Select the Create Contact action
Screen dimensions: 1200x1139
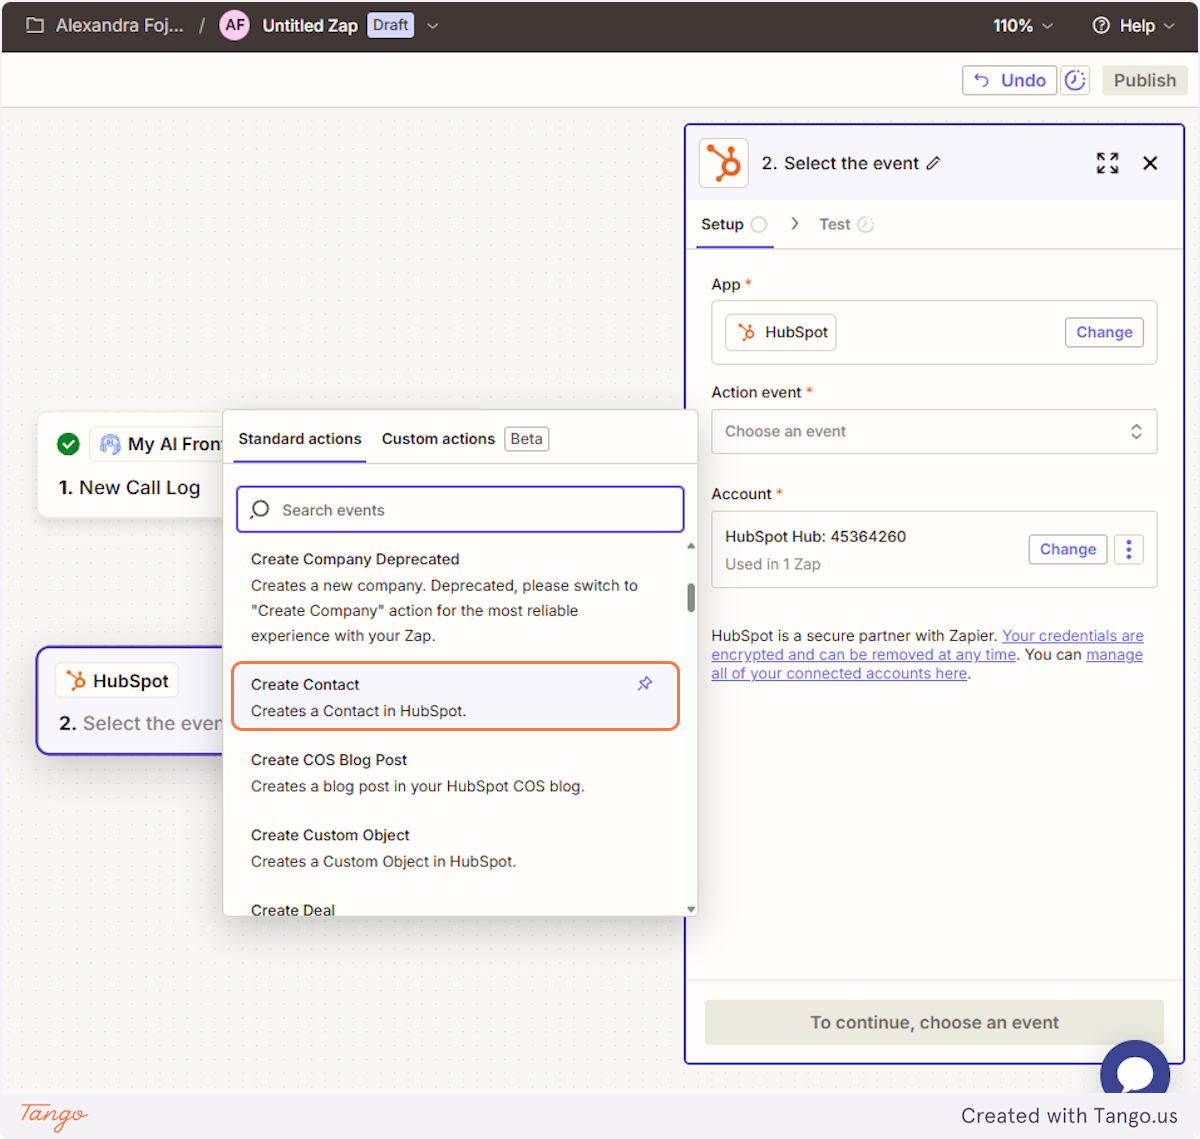pyautogui.click(x=455, y=696)
